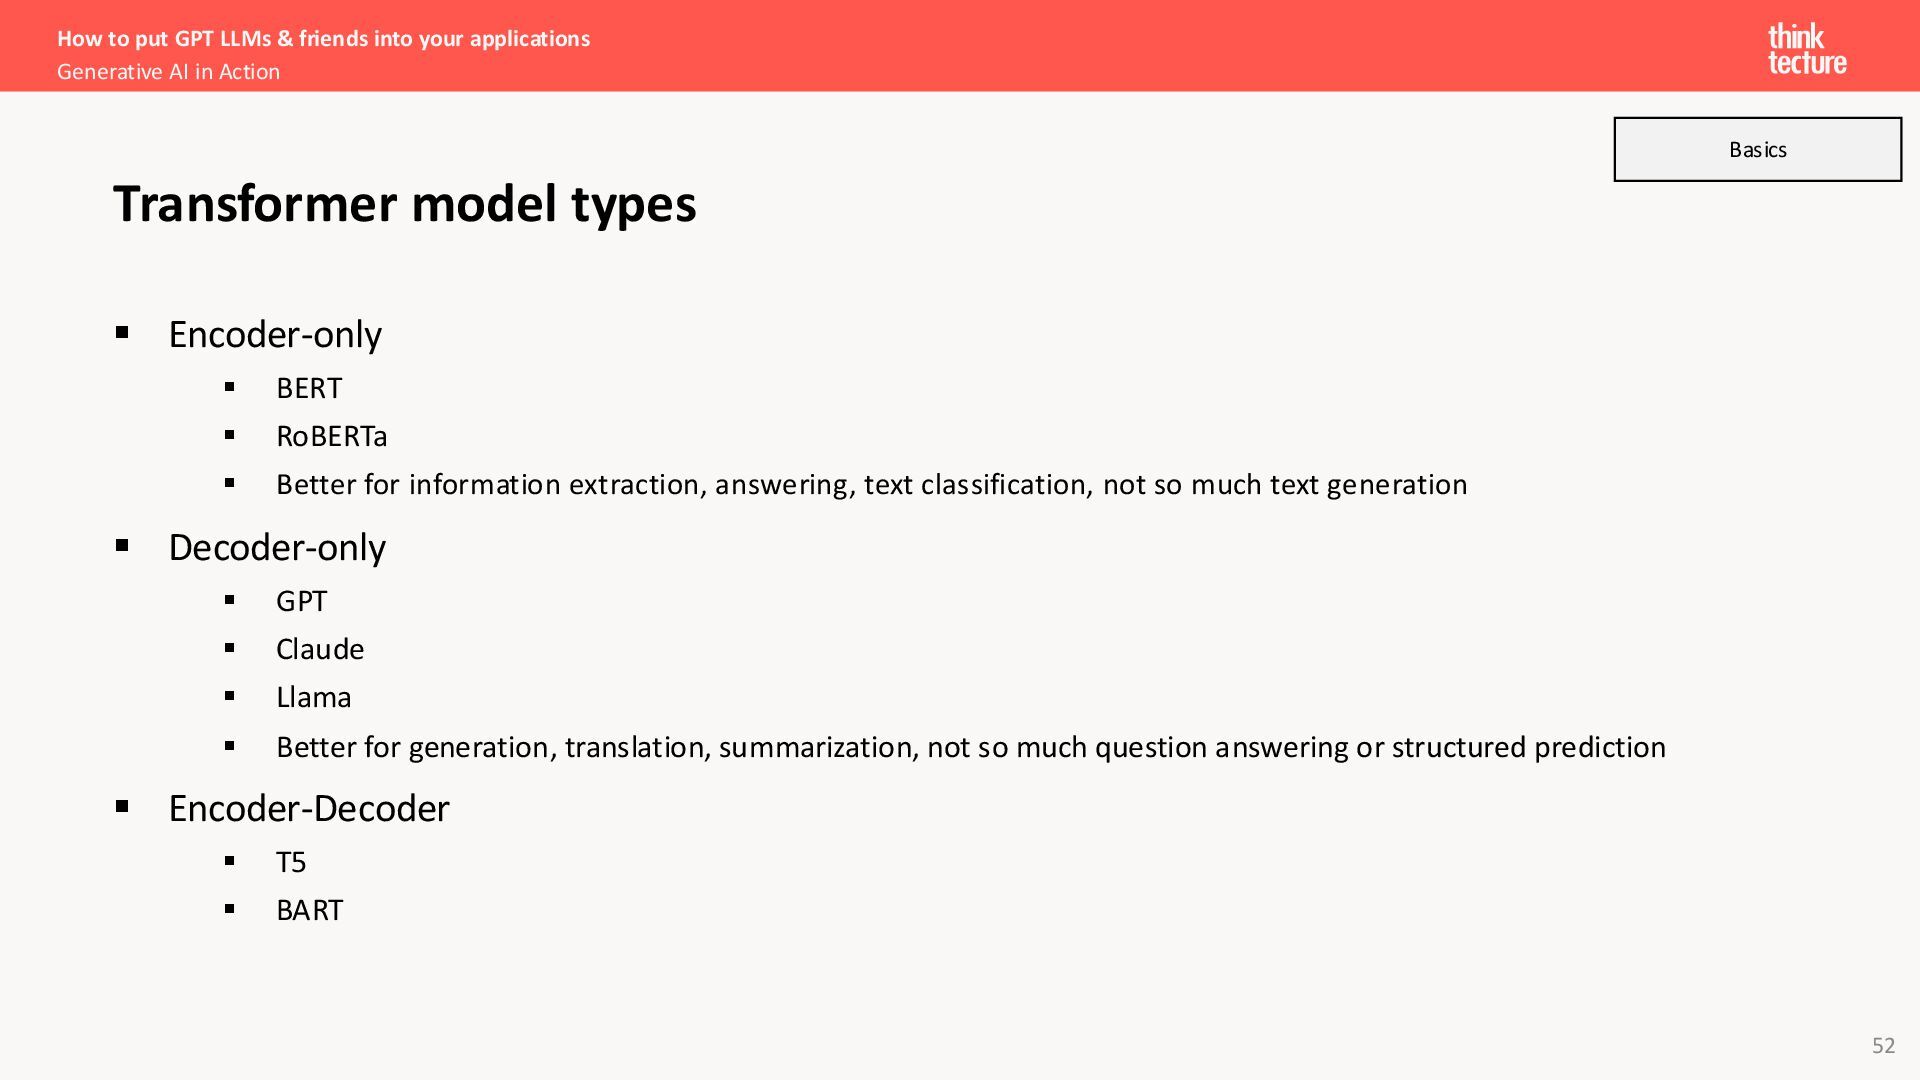Screen dimensions: 1920x1080
Task: Select the GPT bullet item
Action: [x=302, y=601]
